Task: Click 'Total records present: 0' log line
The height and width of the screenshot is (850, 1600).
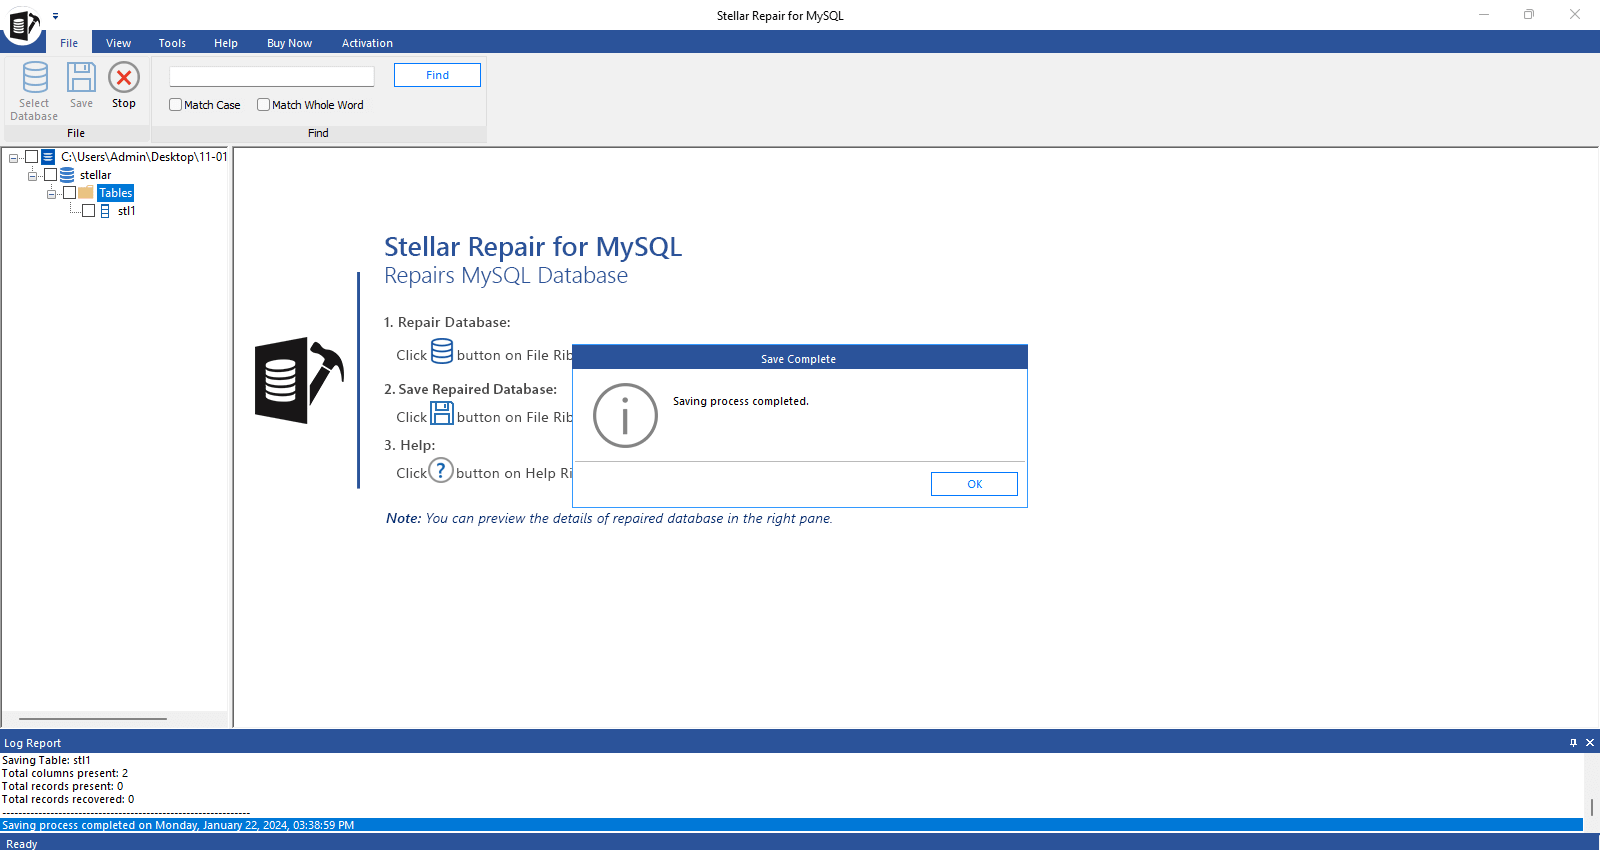Action: [62, 786]
